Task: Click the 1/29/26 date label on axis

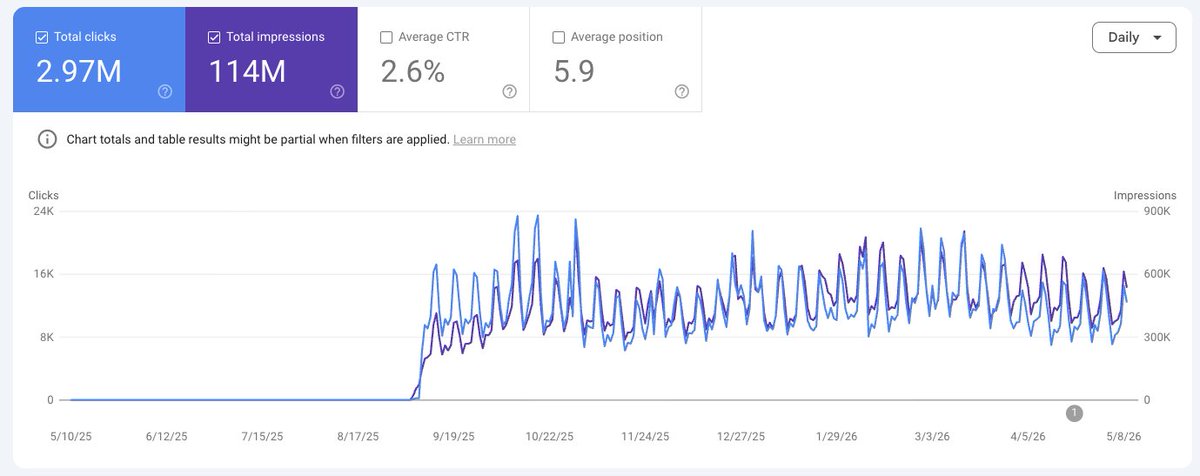Action: point(837,437)
